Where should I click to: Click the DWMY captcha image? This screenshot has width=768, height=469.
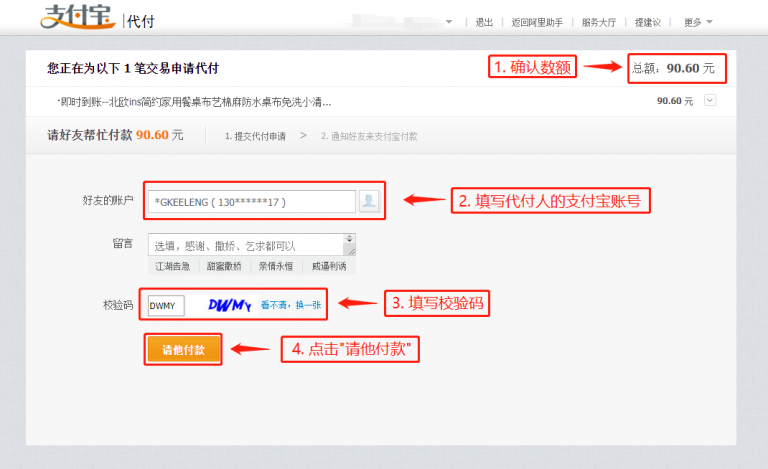coord(230,305)
